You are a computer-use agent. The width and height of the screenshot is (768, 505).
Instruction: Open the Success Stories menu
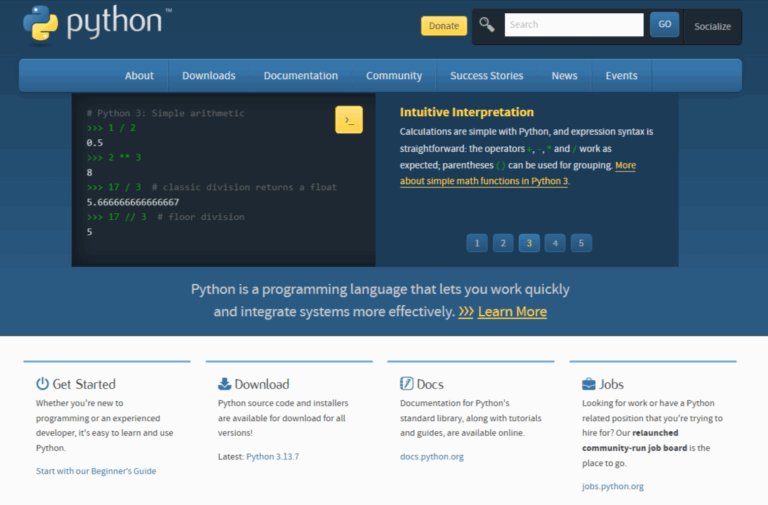click(486, 75)
